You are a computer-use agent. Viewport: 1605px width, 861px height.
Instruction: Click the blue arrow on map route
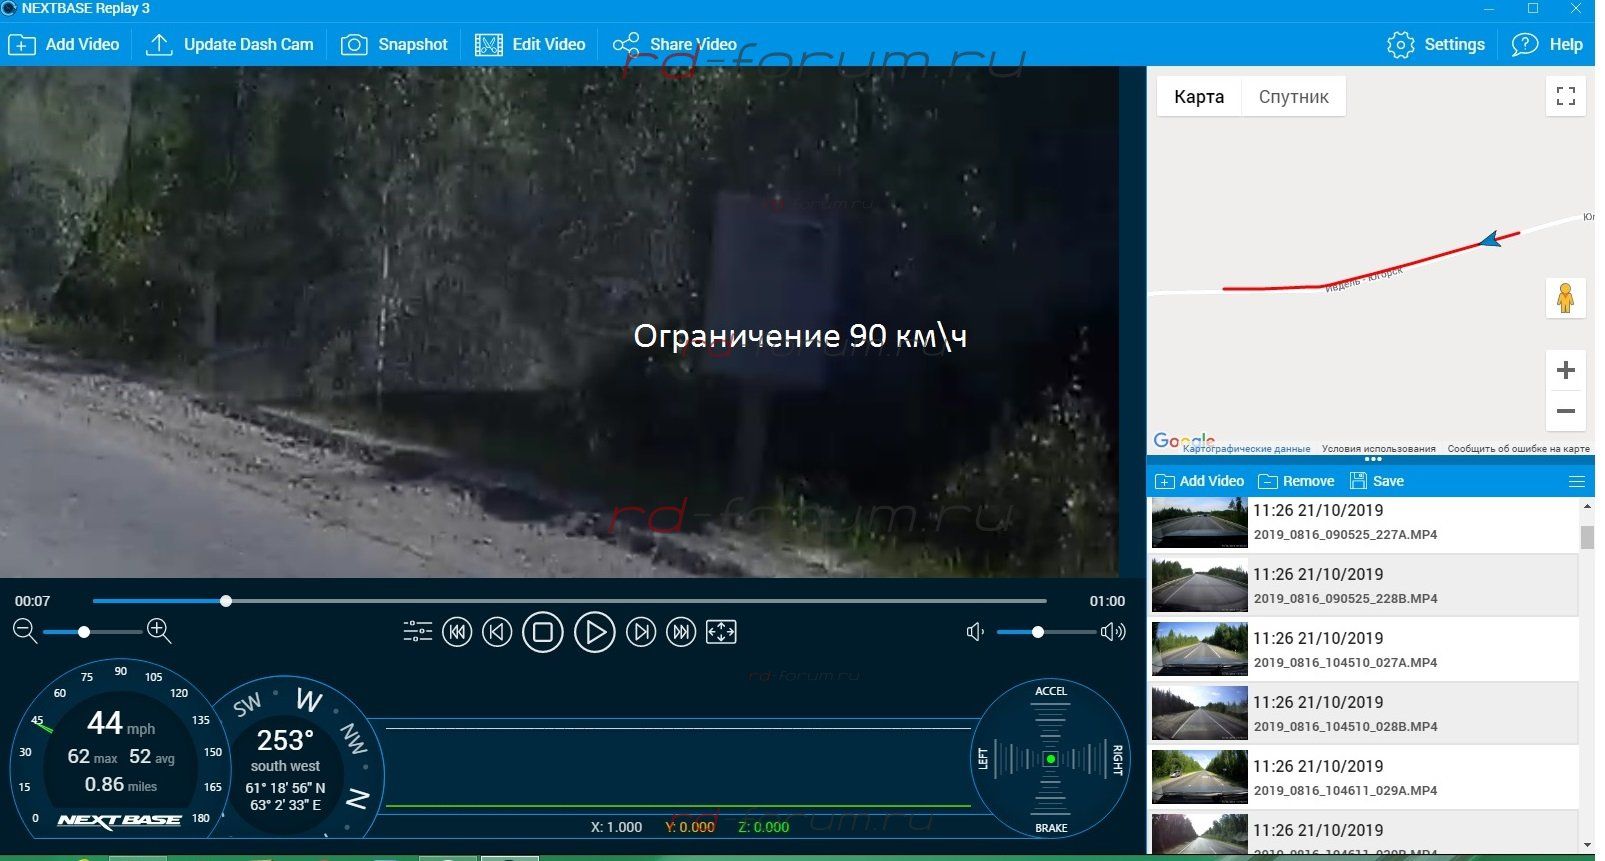click(x=1492, y=239)
